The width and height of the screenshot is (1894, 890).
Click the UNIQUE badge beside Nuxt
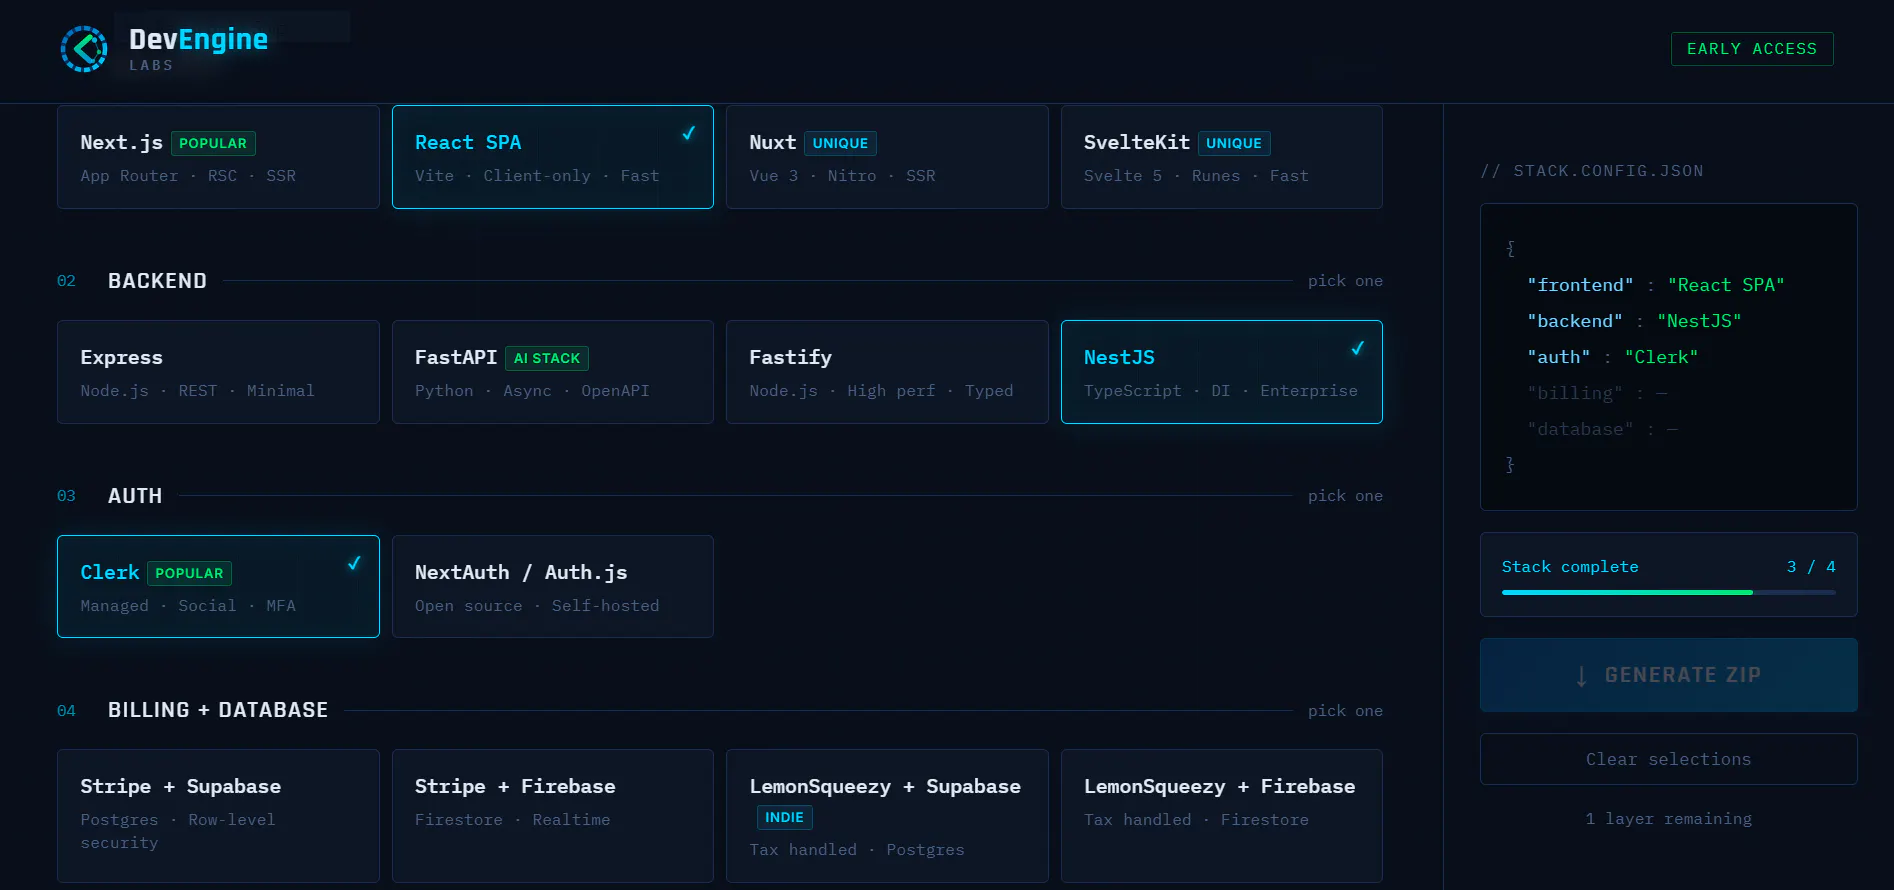840,143
